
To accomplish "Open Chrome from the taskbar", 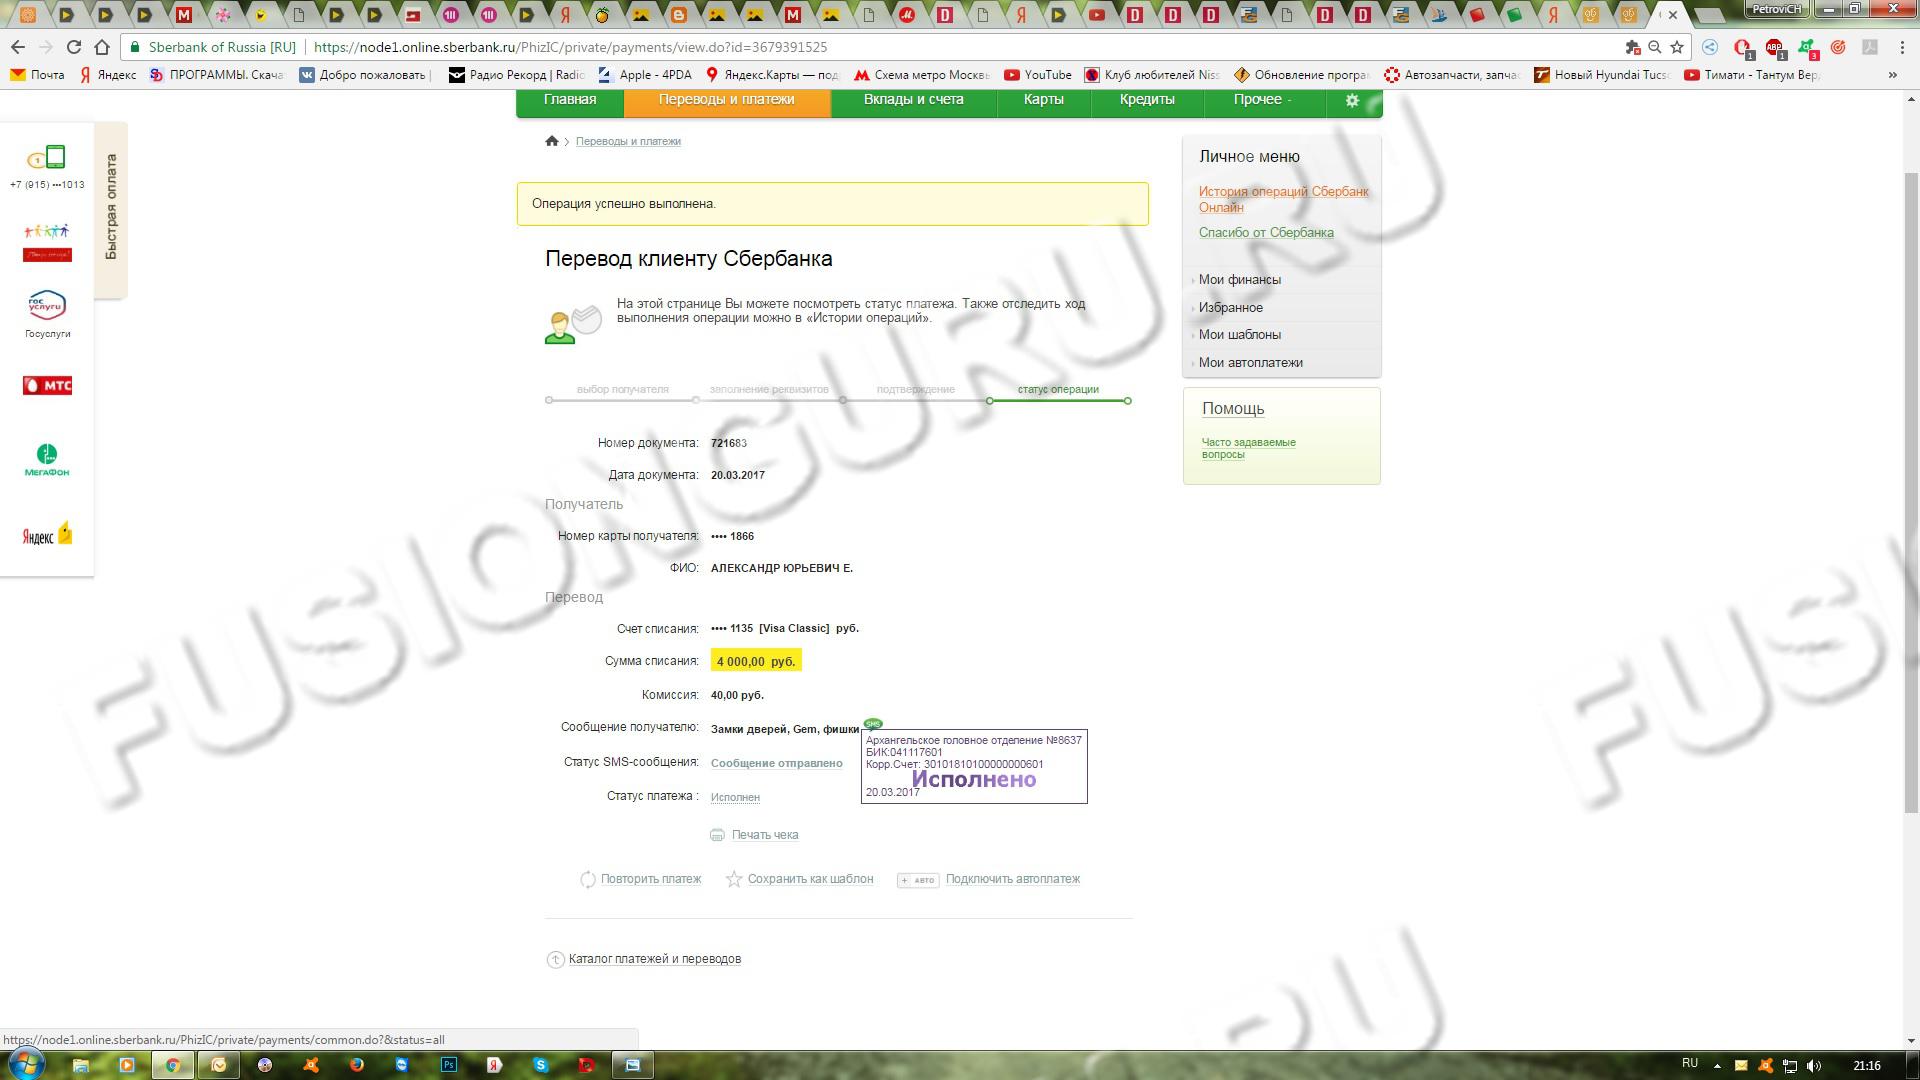I will 173,1065.
